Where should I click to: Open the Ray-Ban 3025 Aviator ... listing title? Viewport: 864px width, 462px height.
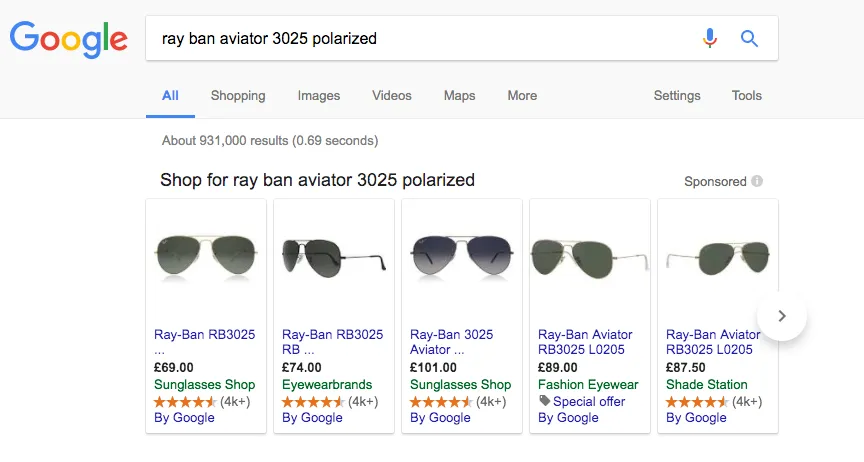451,342
